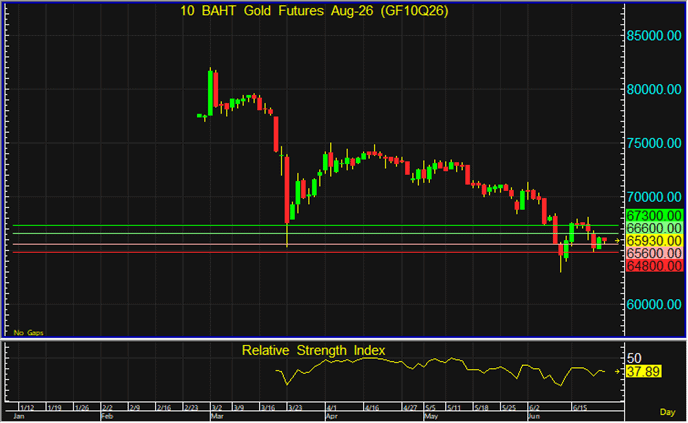Select the 2/2 date label
The width and height of the screenshot is (688, 423).
click(107, 408)
